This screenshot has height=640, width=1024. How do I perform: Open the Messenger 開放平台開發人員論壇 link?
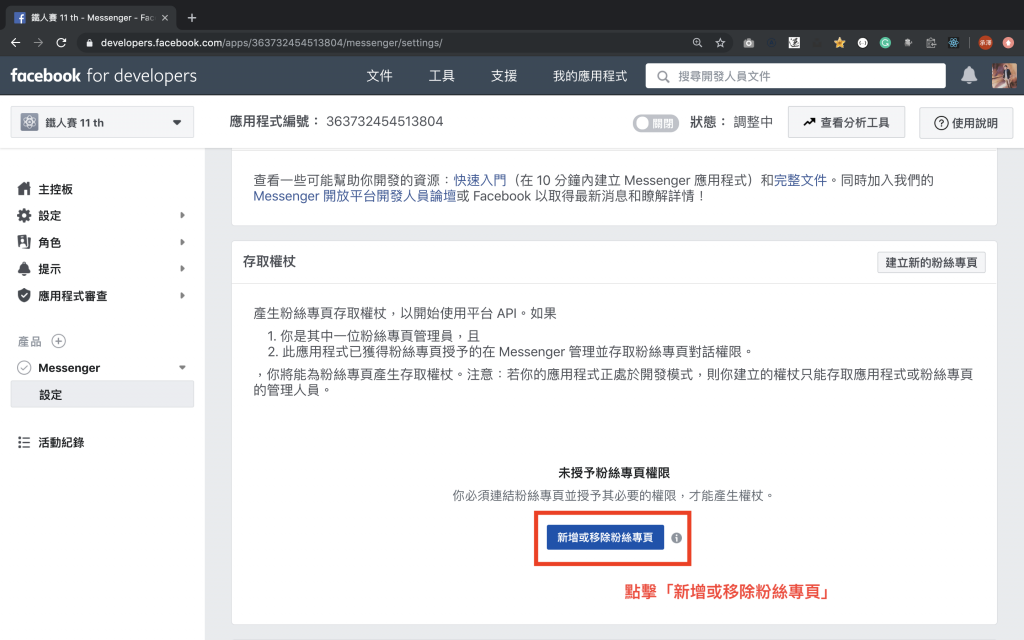click(x=355, y=196)
